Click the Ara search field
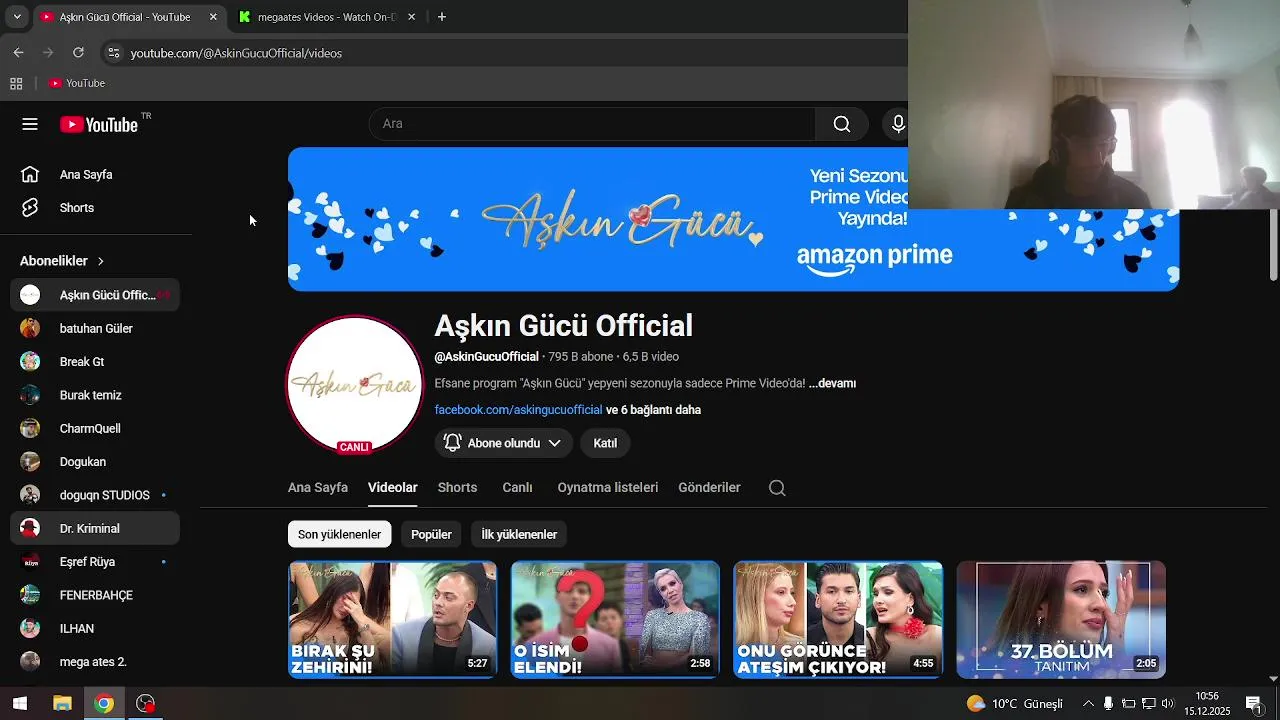Viewport: 1280px width, 720px height. [592, 124]
